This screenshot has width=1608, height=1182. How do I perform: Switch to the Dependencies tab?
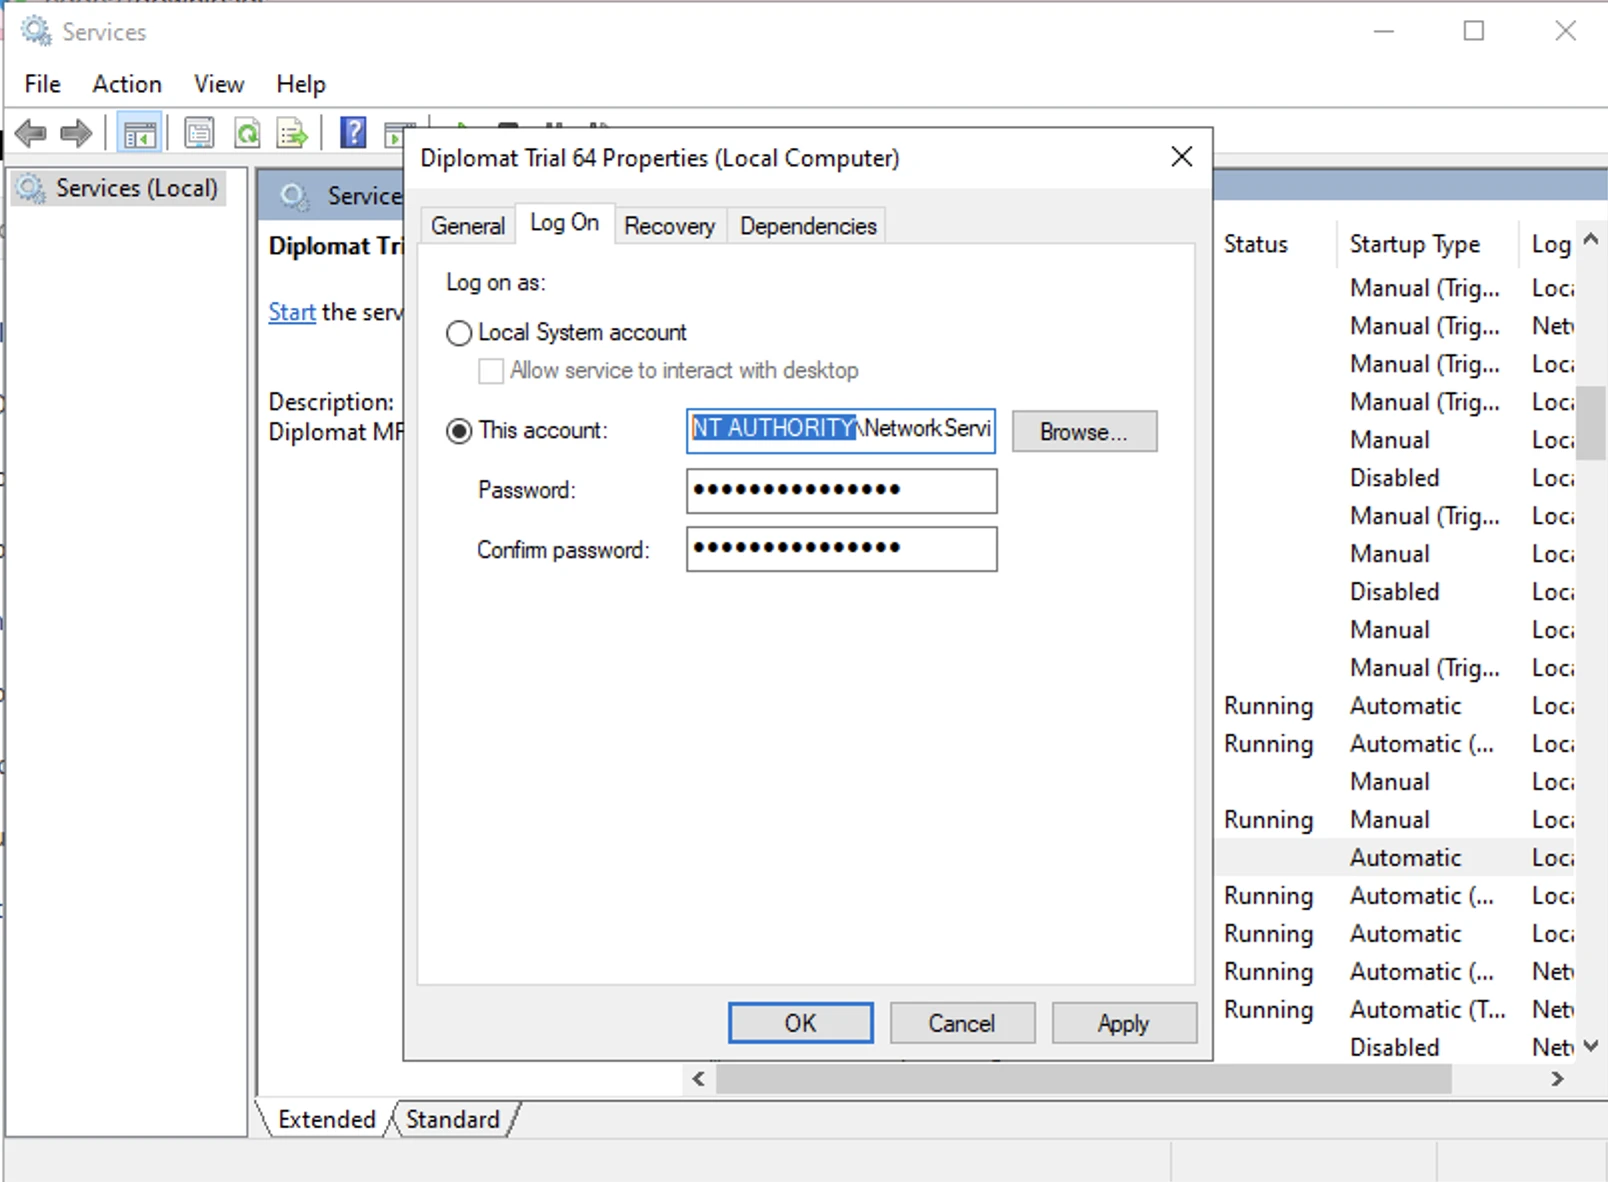808,226
